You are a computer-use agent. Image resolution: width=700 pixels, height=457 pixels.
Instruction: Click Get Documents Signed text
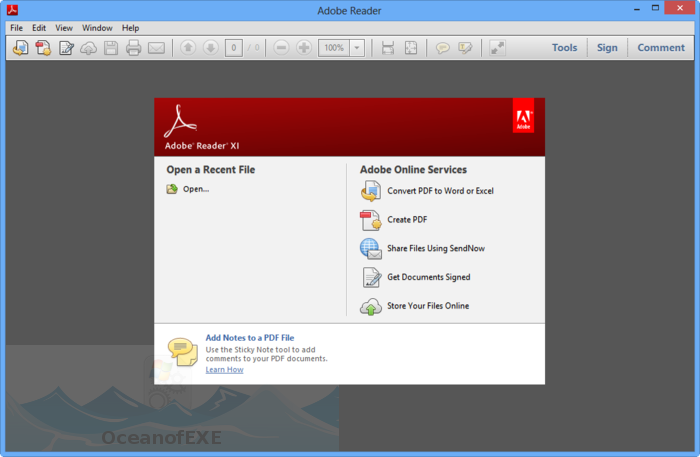[x=429, y=277]
